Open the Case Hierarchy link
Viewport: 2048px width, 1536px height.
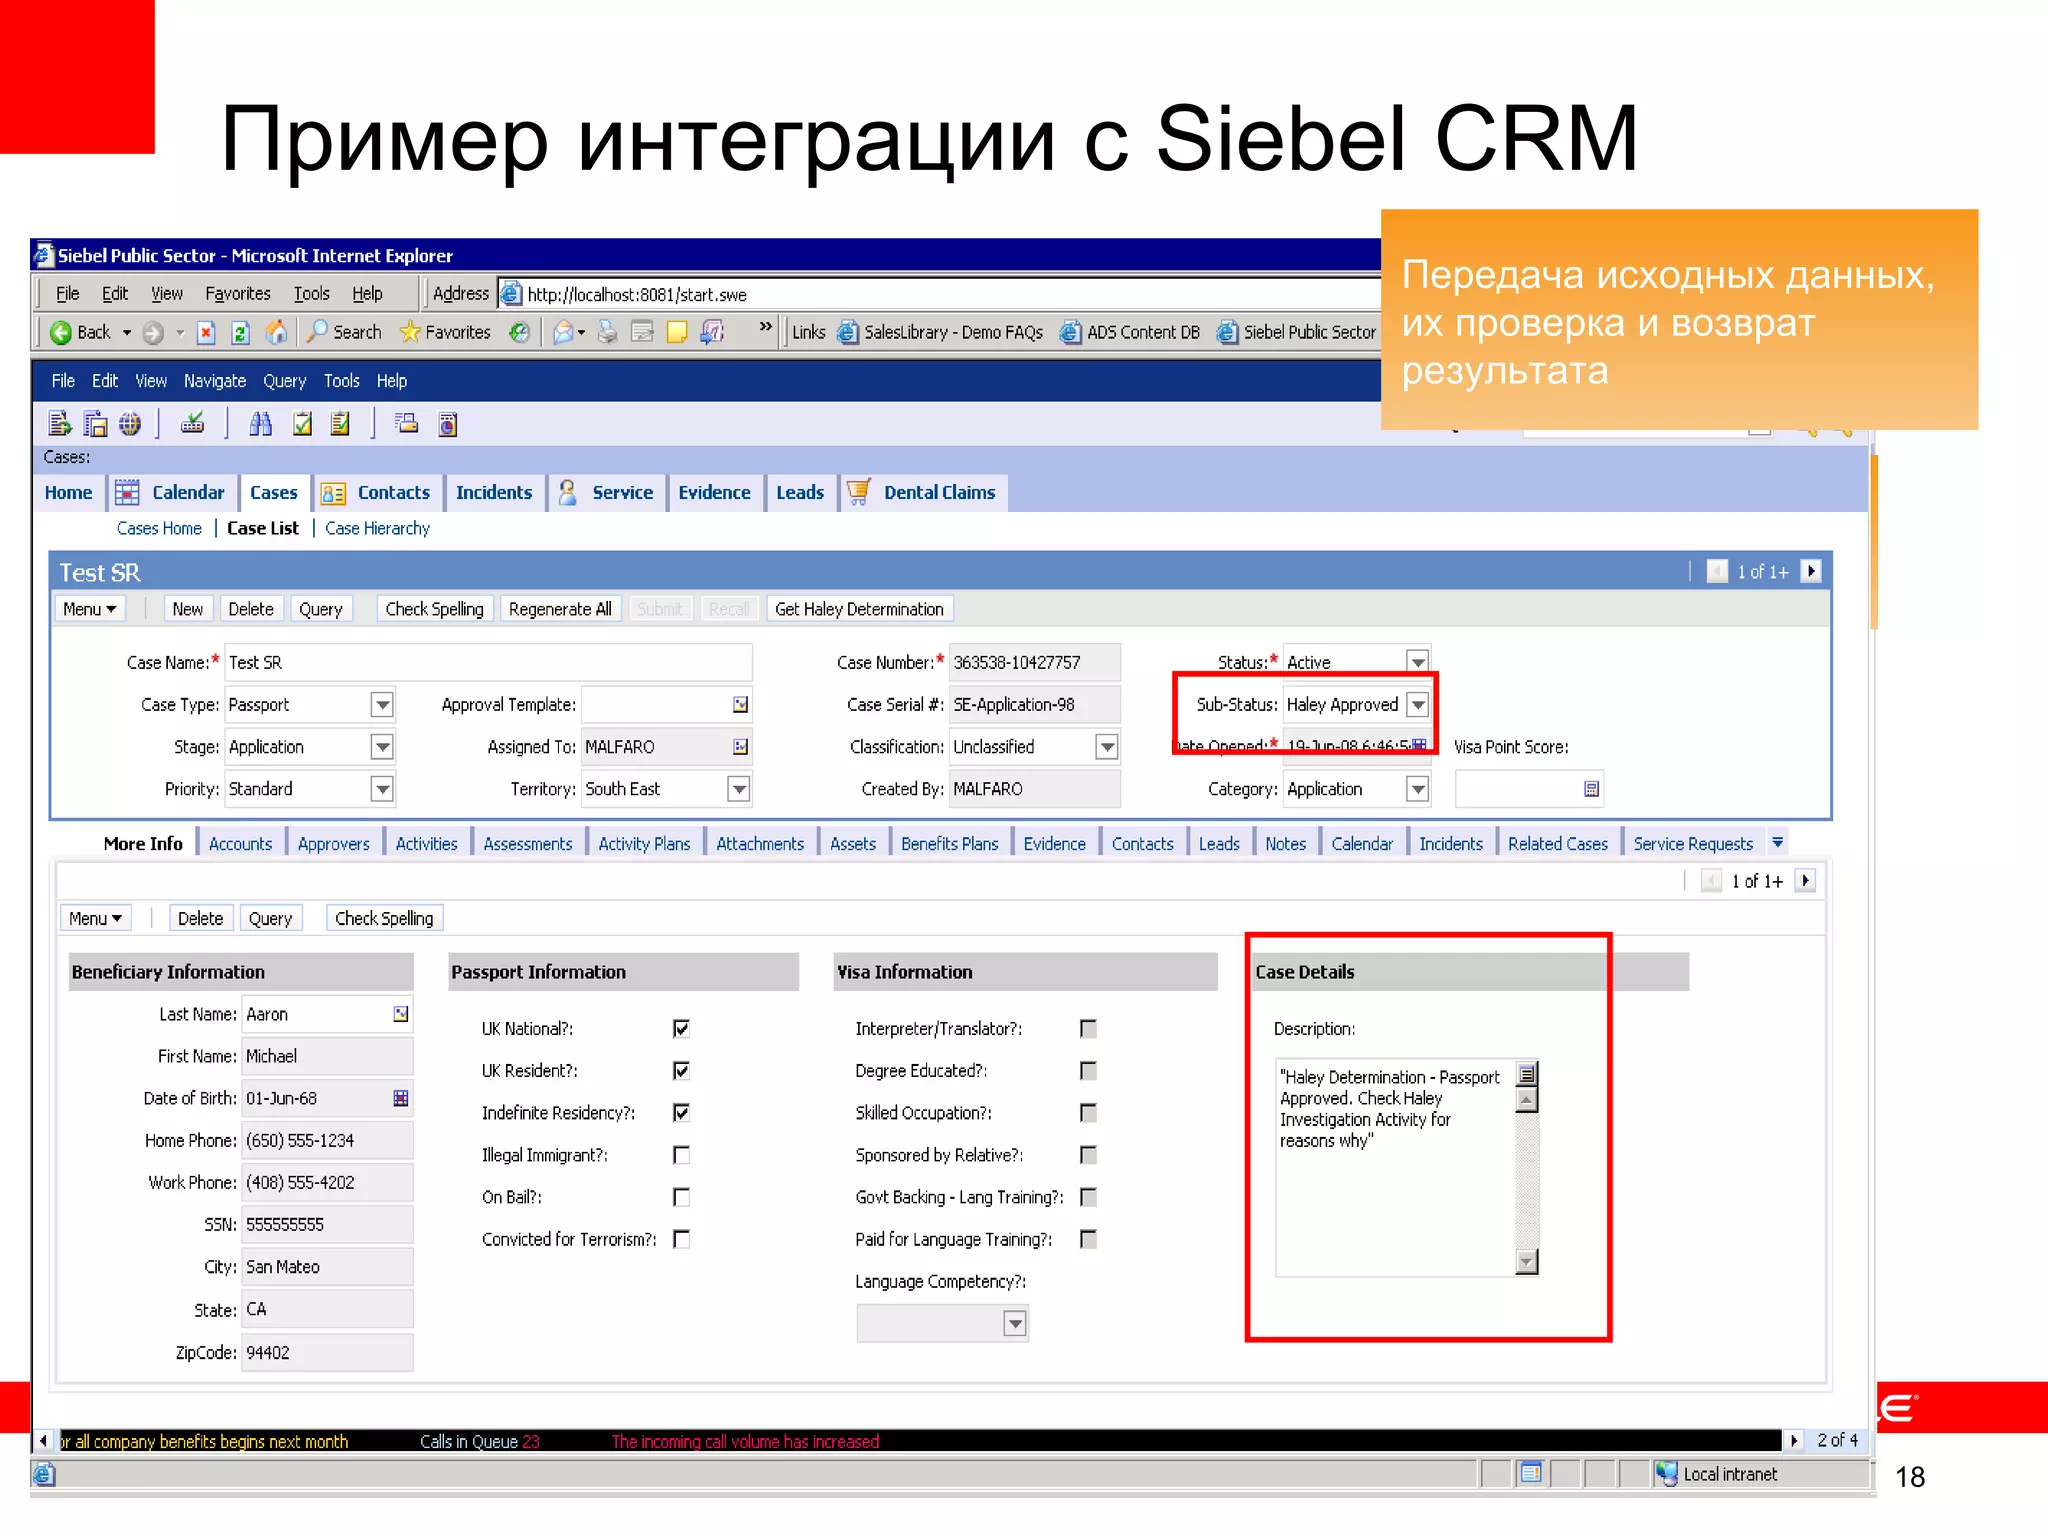[x=377, y=528]
